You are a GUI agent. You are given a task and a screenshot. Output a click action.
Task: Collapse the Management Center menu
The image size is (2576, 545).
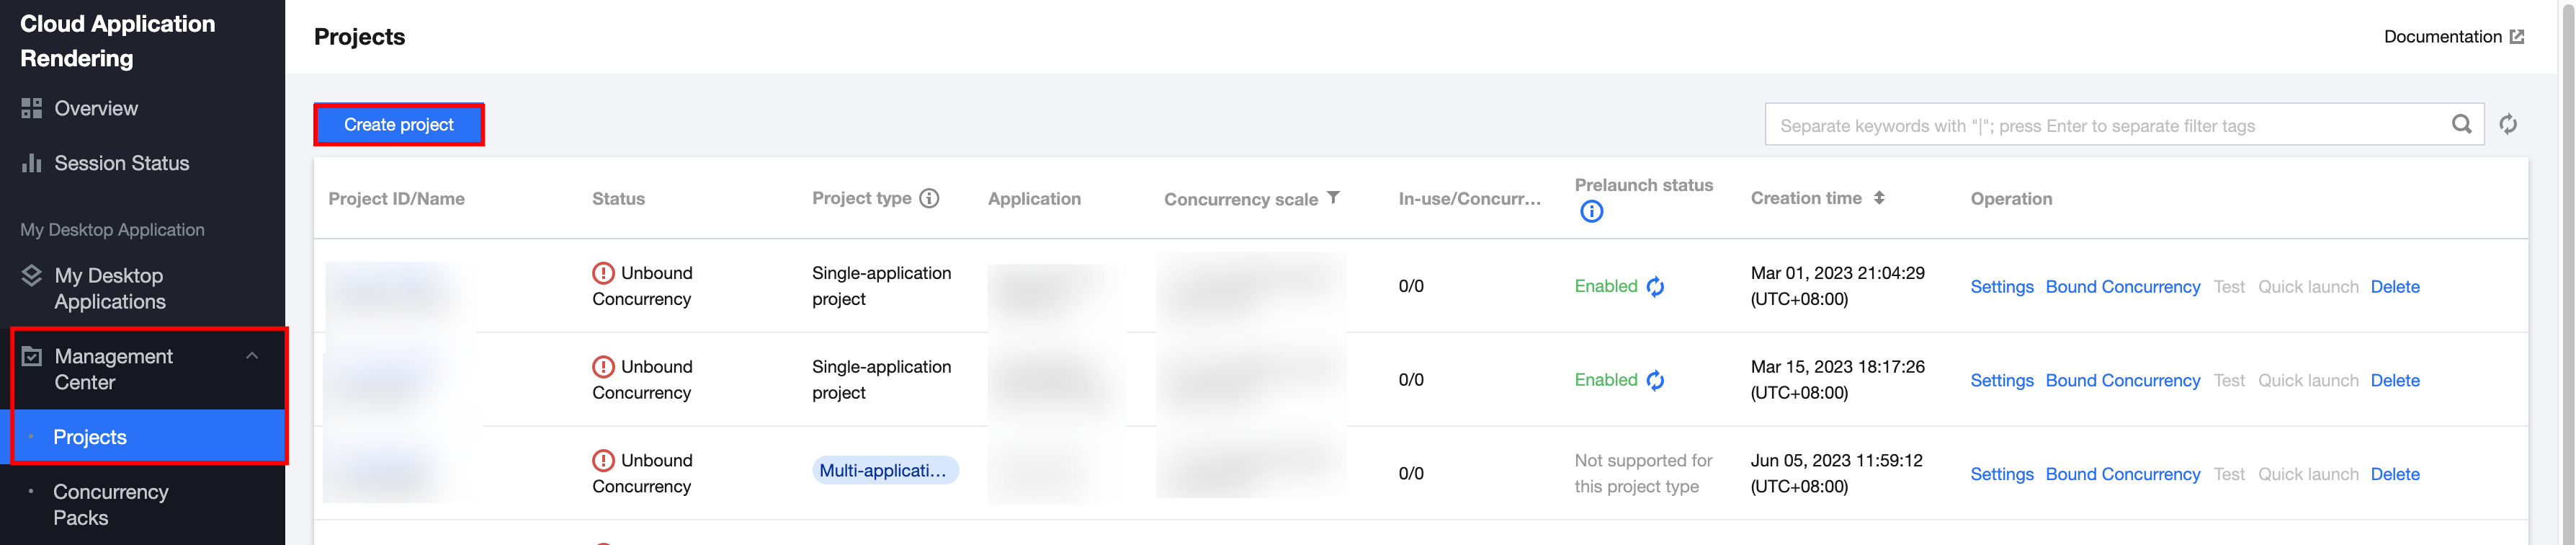pyautogui.click(x=252, y=356)
